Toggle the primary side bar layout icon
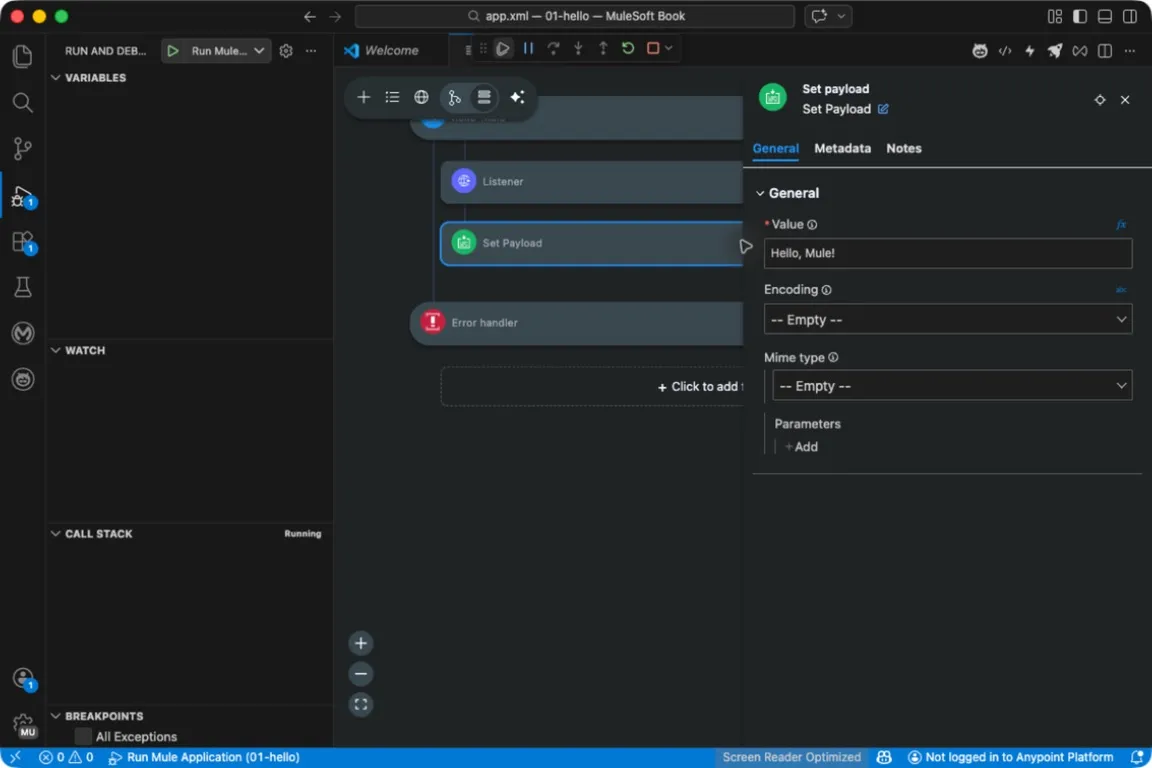 1079,16
